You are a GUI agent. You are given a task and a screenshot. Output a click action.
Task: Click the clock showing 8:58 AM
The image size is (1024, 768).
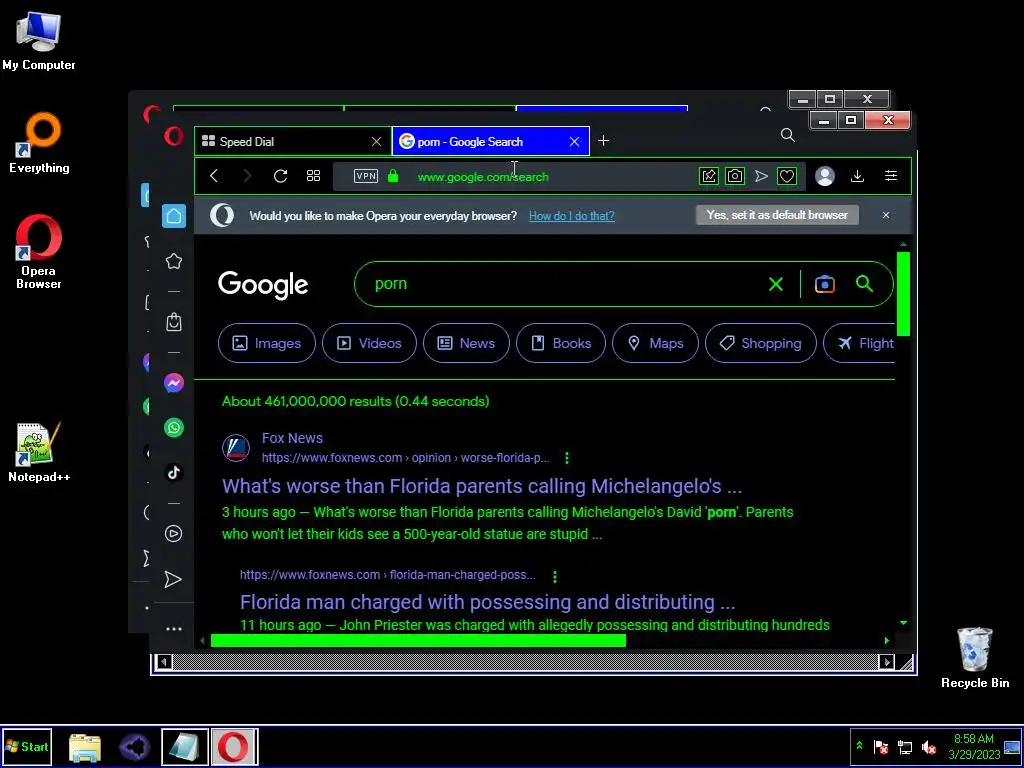click(x=974, y=739)
